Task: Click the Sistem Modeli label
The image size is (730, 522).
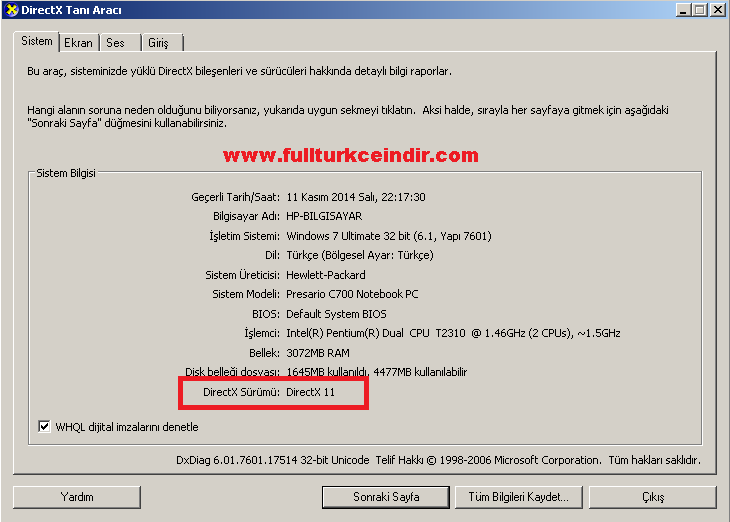Action: click(246, 294)
